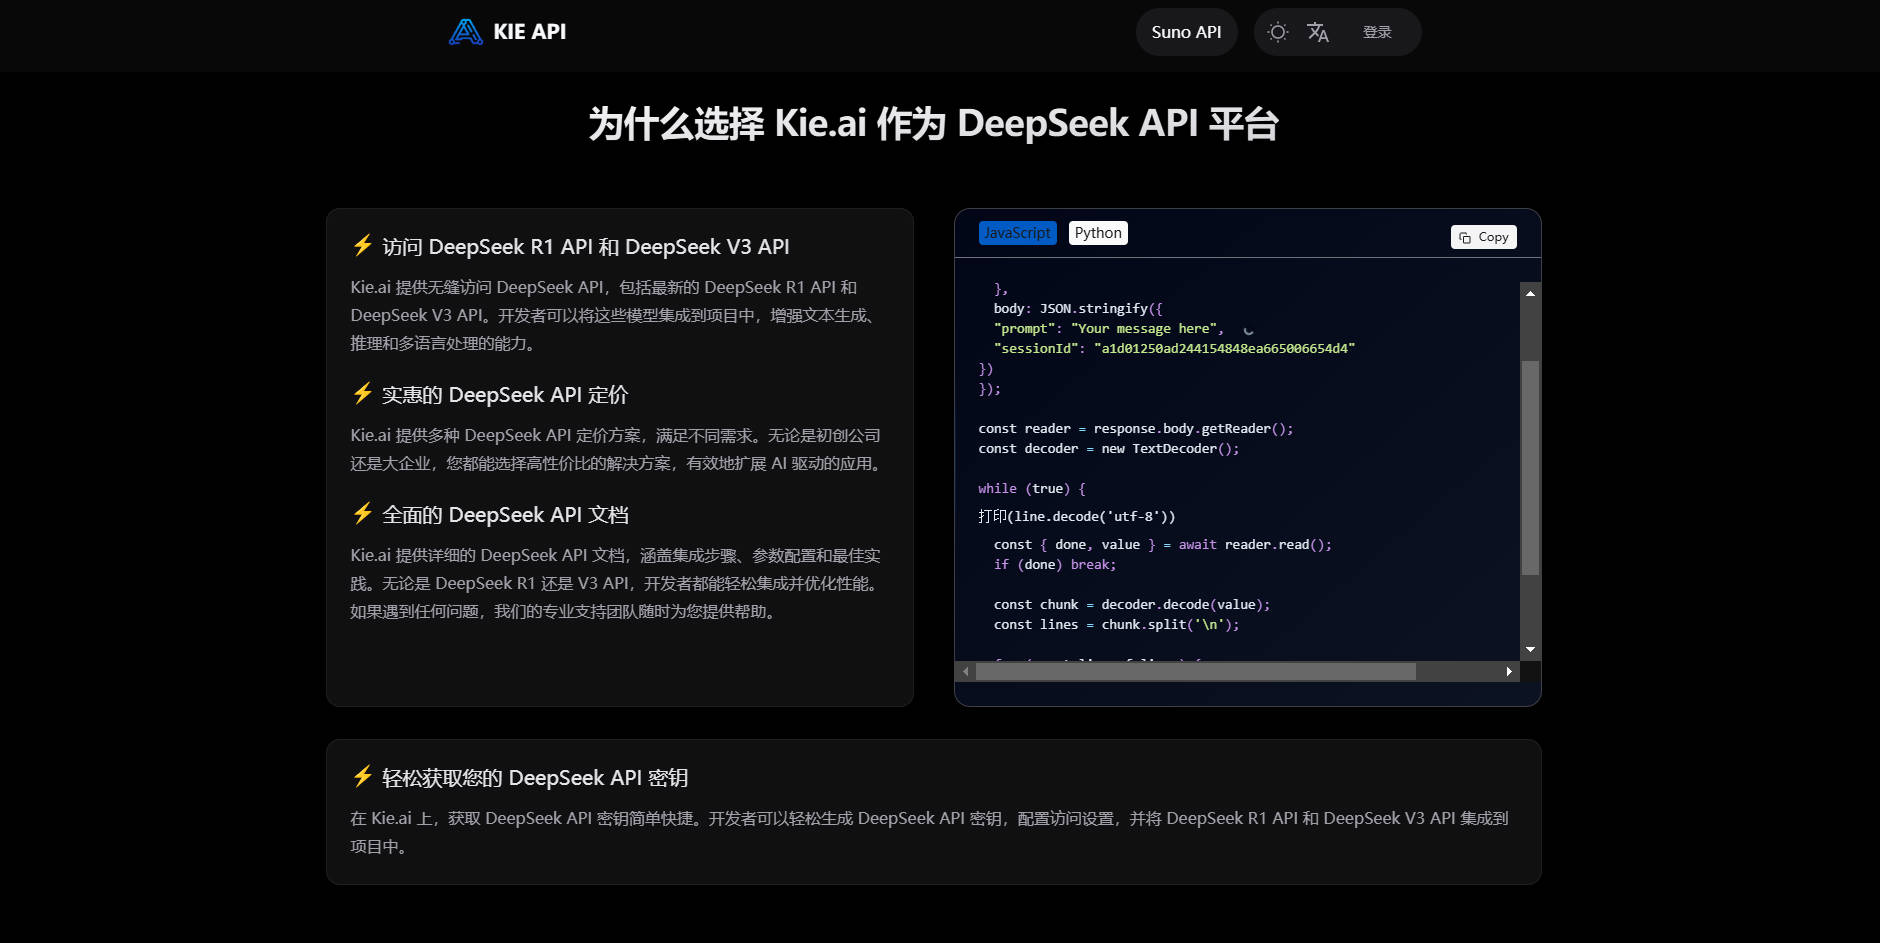Click code line with await reader.read()
Screen dimensions: 1880x943
pos(1163,544)
